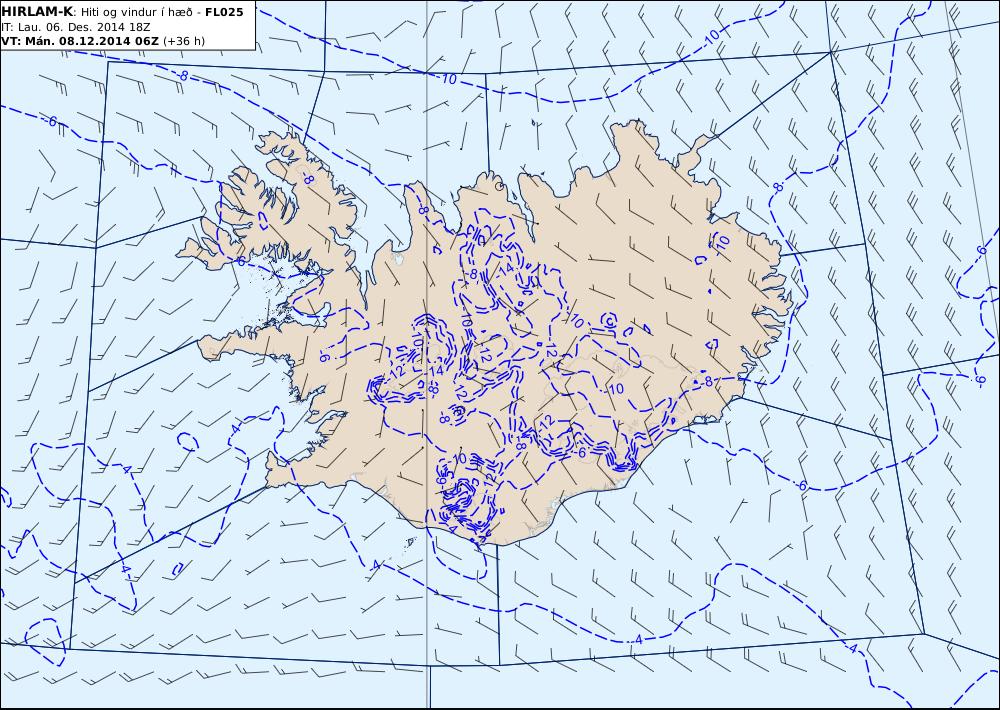The image size is (1000, 710).
Task: Select the 'Hiti og vindur í hæð' title text
Action: pyautogui.click(x=138, y=12)
